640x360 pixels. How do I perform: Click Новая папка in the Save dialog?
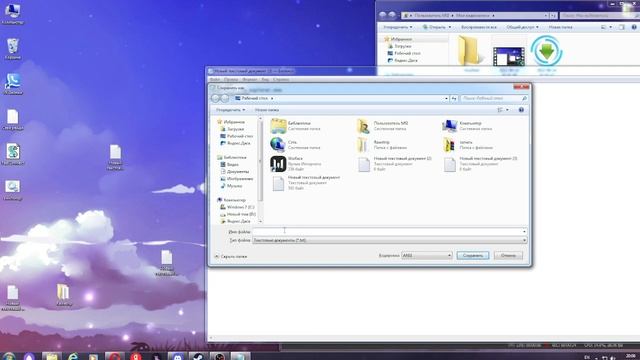pyautogui.click(x=267, y=110)
